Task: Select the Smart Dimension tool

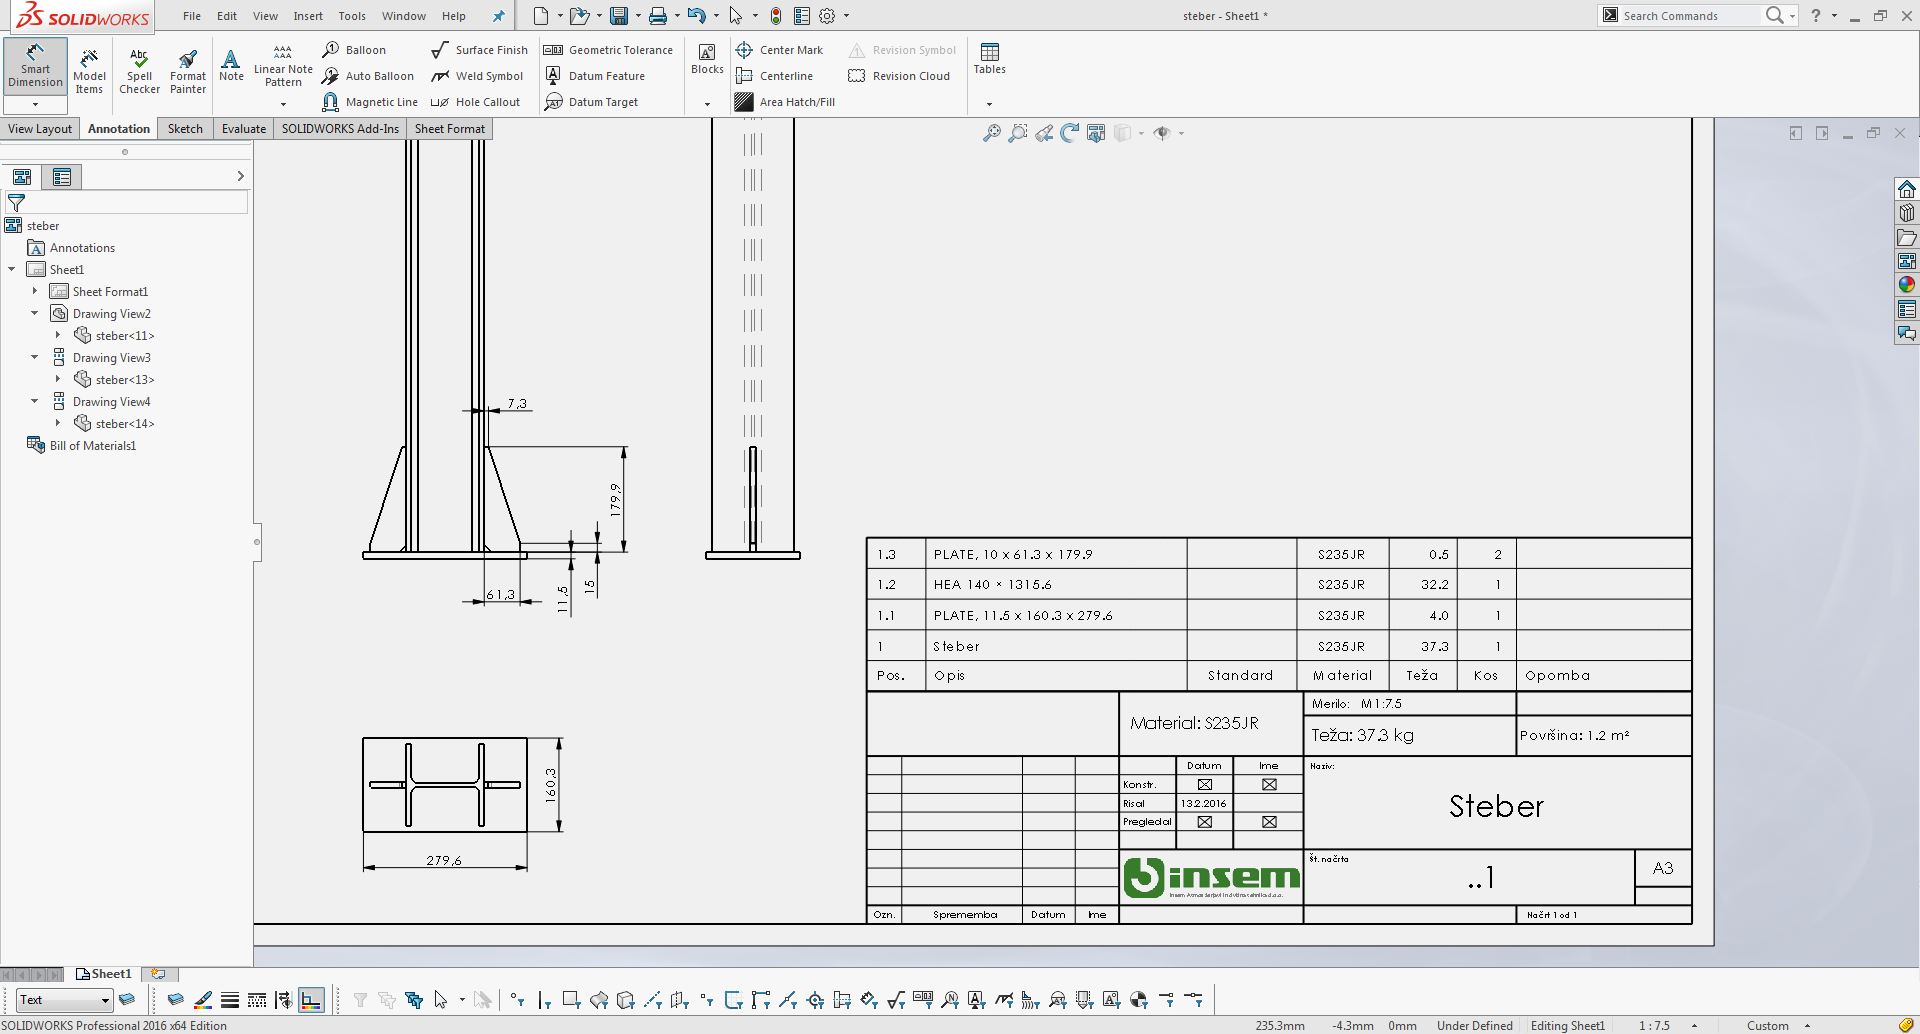Action: pyautogui.click(x=35, y=65)
